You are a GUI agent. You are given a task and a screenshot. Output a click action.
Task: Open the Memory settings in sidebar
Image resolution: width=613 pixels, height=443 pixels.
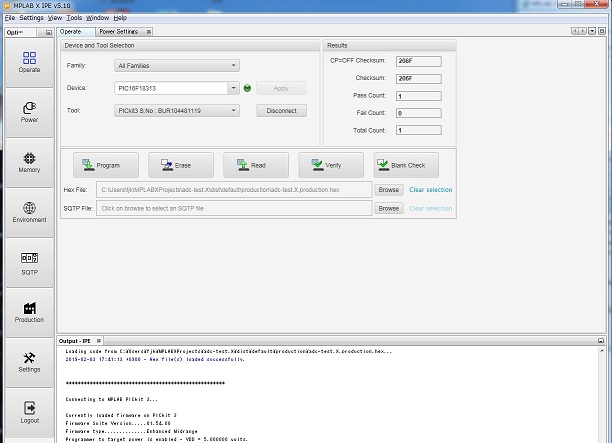[29, 163]
